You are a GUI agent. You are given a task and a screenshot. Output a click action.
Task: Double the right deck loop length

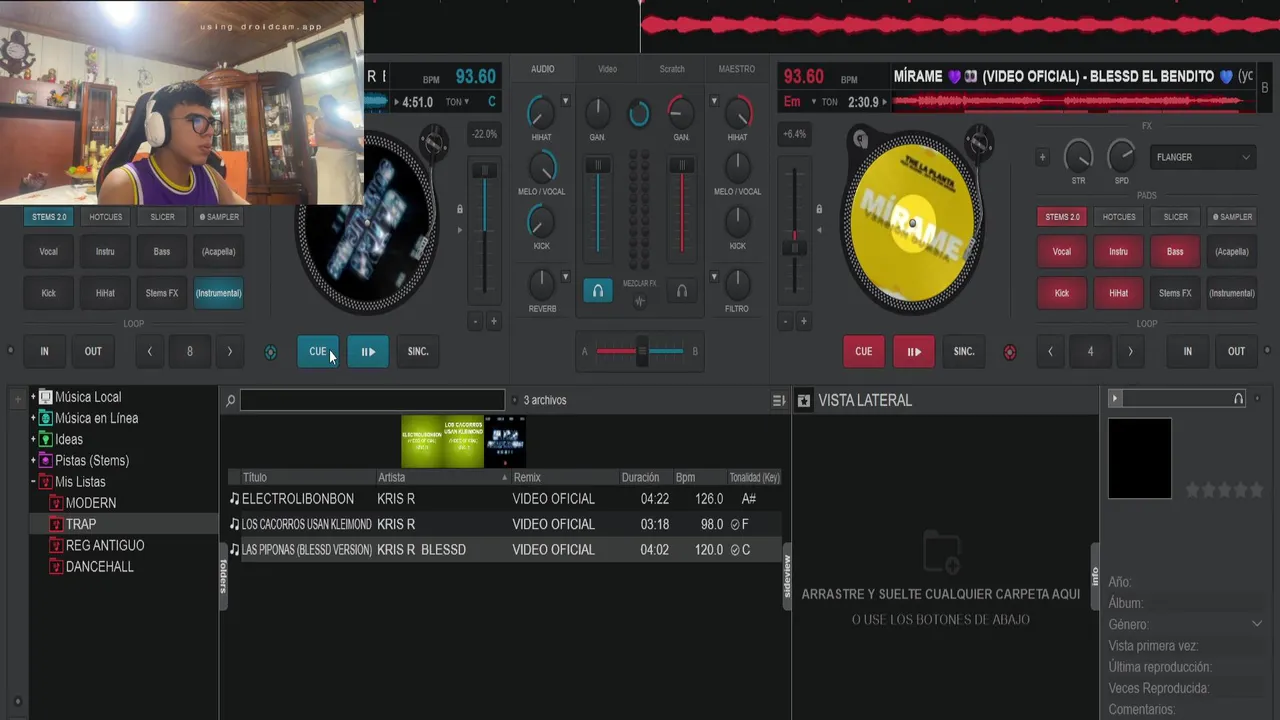(x=1130, y=351)
